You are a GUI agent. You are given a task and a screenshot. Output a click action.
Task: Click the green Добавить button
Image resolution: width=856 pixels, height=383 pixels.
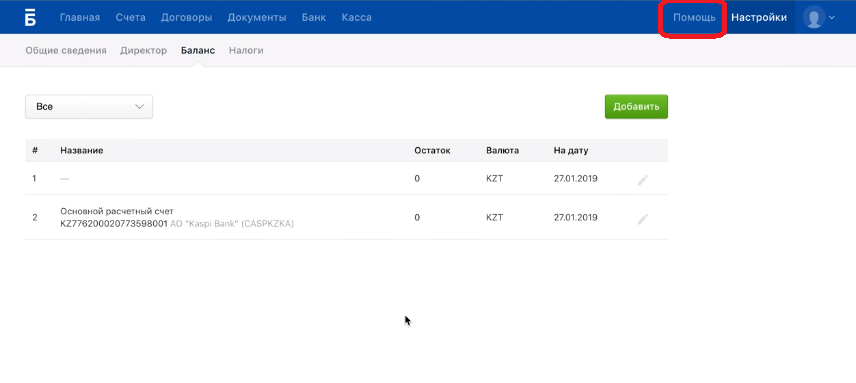point(636,106)
